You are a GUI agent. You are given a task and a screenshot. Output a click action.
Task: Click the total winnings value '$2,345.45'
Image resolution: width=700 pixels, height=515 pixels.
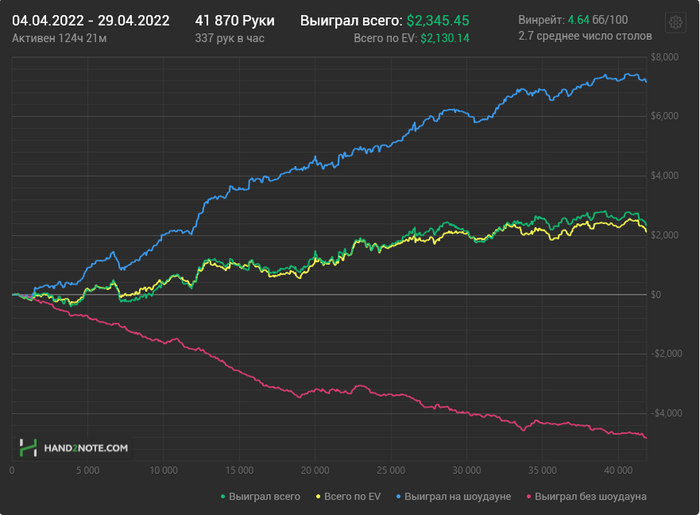438,21
